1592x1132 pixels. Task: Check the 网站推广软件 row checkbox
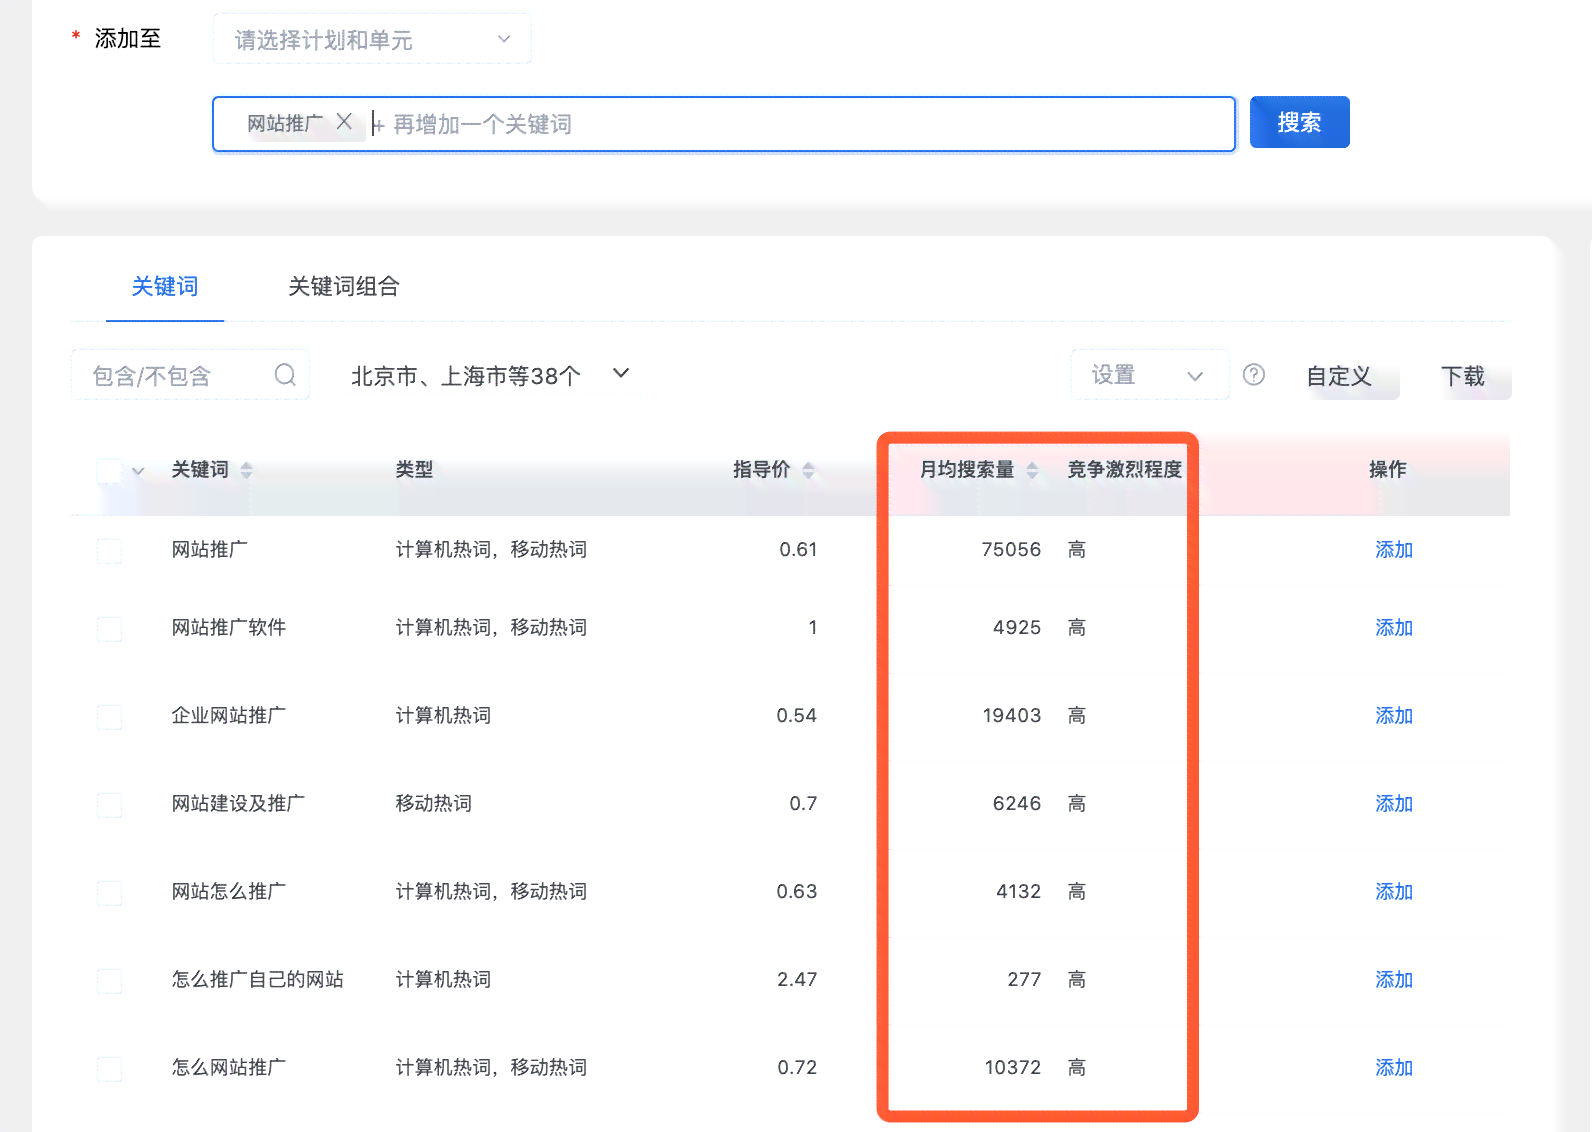pyautogui.click(x=109, y=628)
